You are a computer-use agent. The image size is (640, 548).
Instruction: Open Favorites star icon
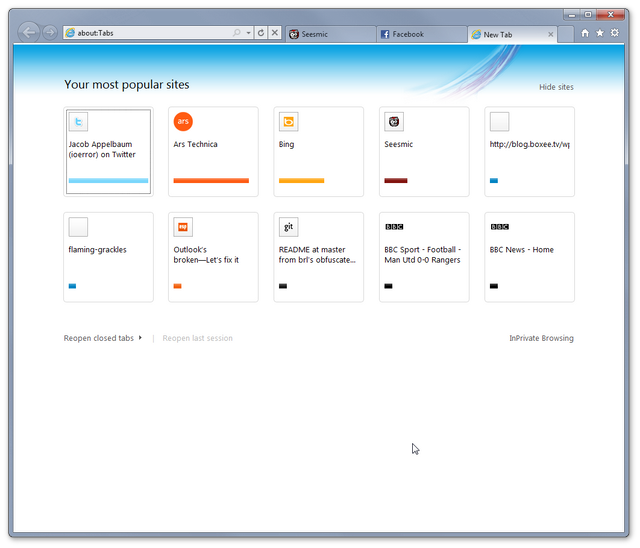(x=600, y=33)
